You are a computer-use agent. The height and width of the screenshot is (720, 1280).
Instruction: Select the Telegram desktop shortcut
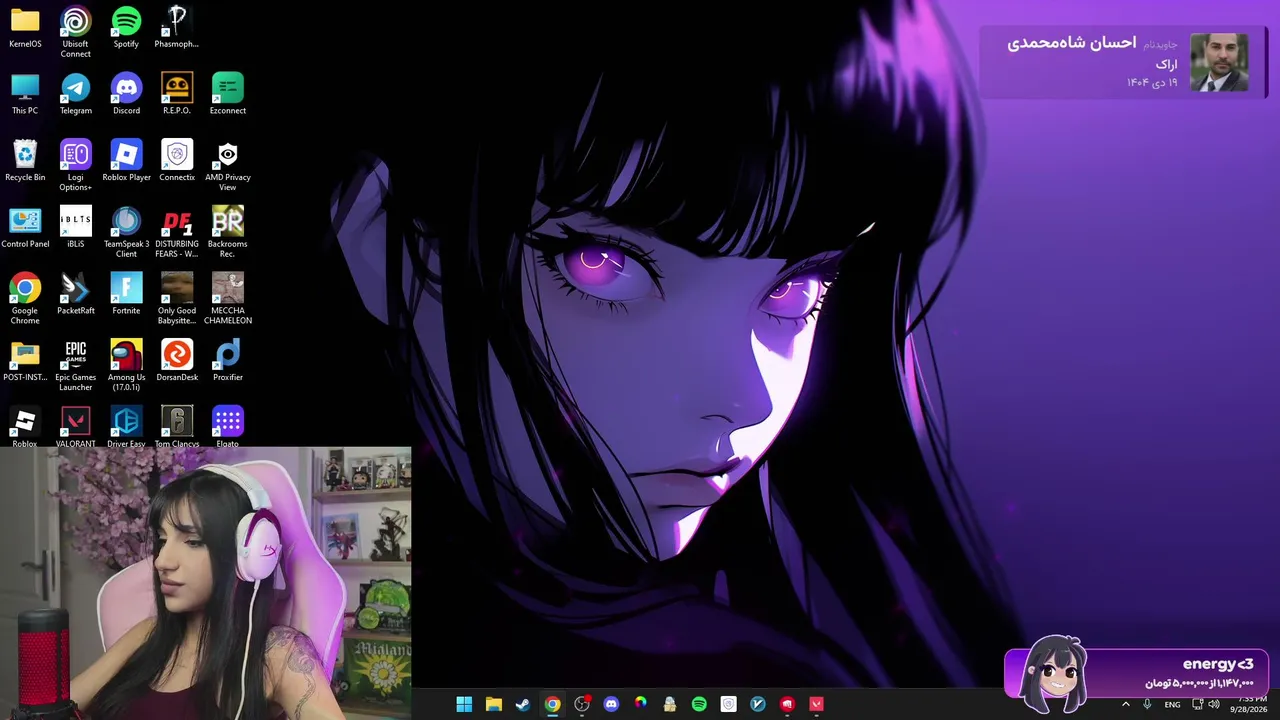point(75,94)
